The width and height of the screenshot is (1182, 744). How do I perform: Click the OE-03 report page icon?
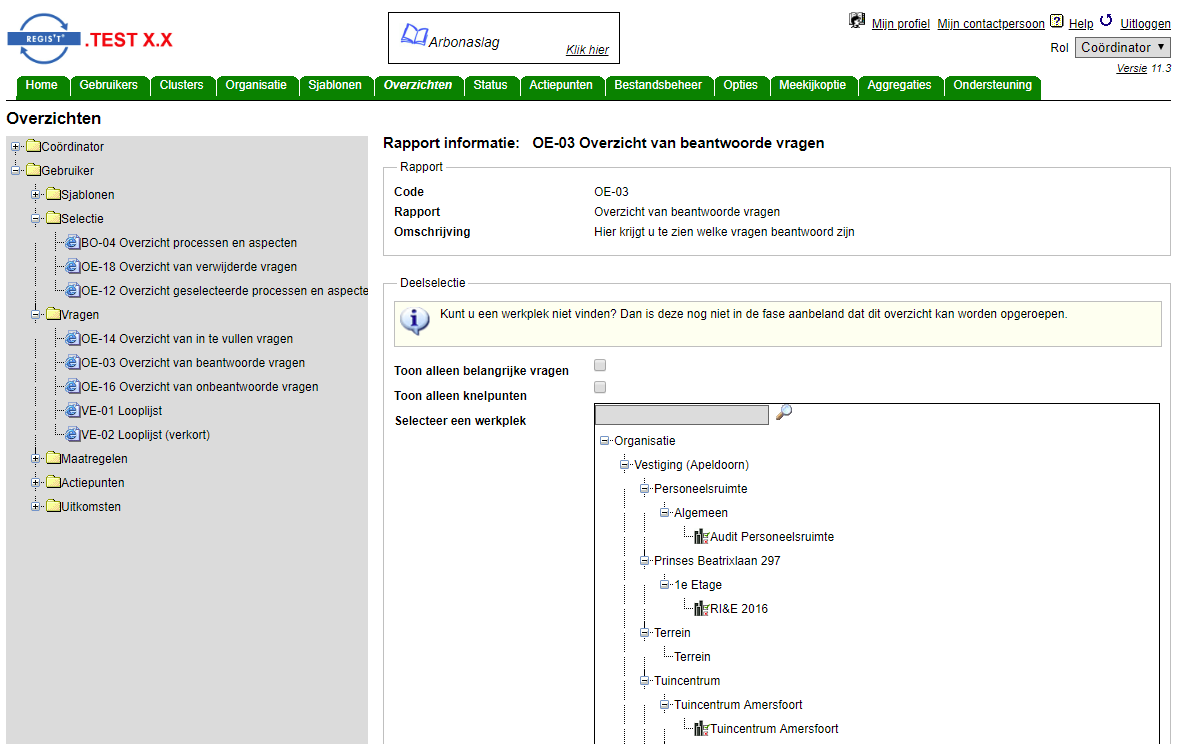72,362
